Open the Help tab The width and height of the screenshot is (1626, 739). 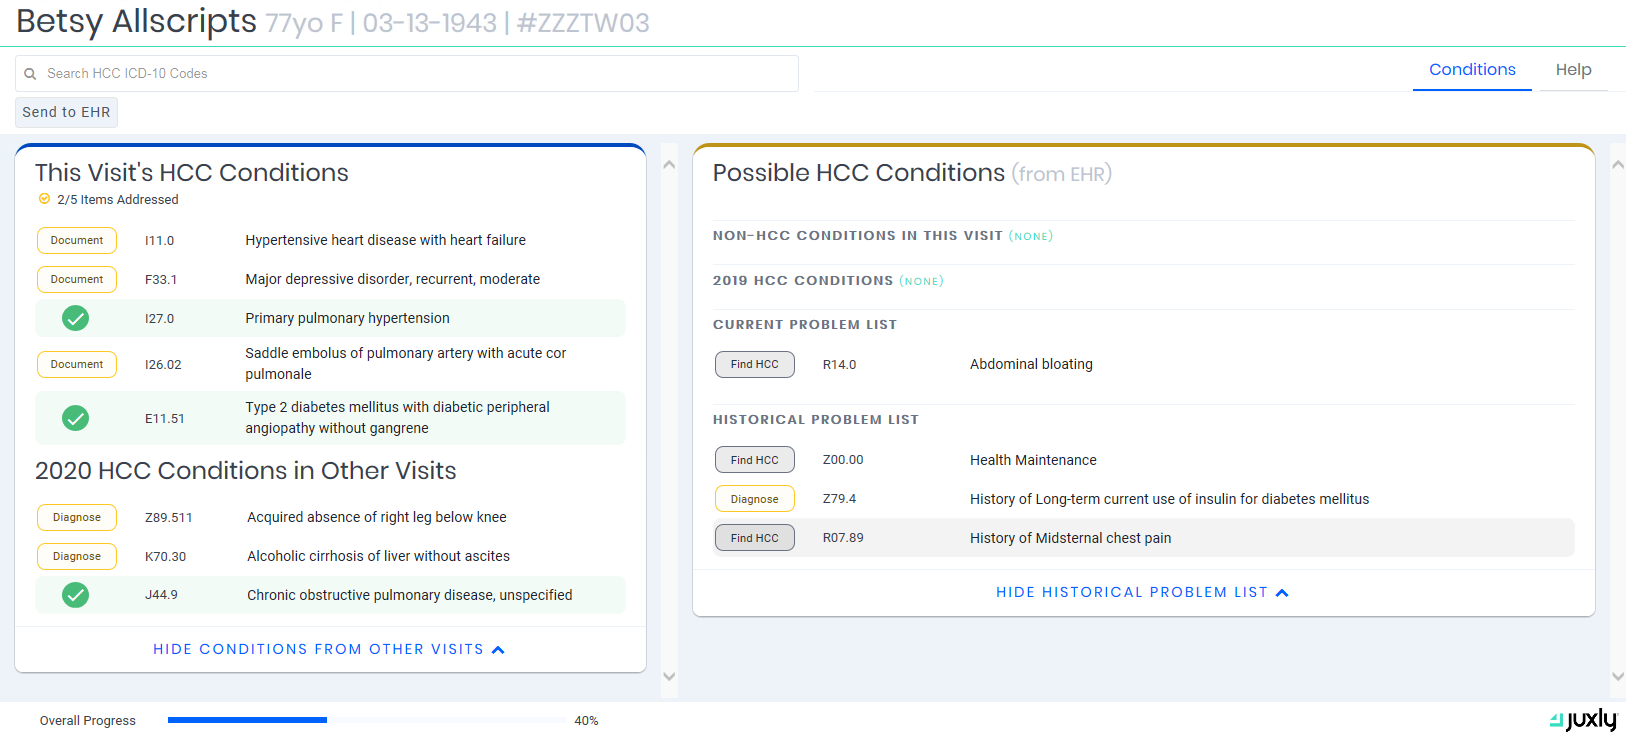tap(1572, 70)
